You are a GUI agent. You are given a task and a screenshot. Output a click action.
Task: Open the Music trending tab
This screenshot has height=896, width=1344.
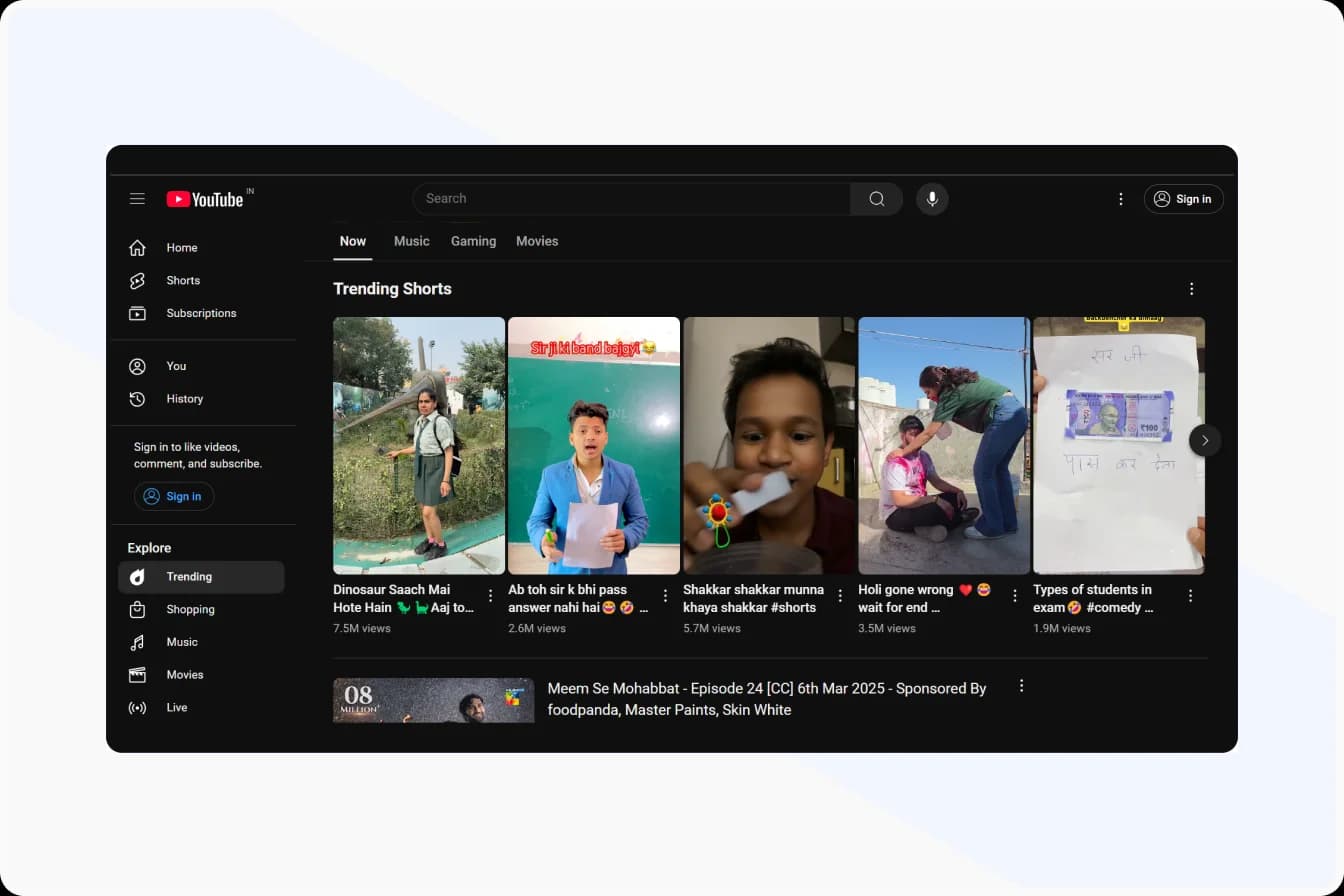click(x=411, y=241)
